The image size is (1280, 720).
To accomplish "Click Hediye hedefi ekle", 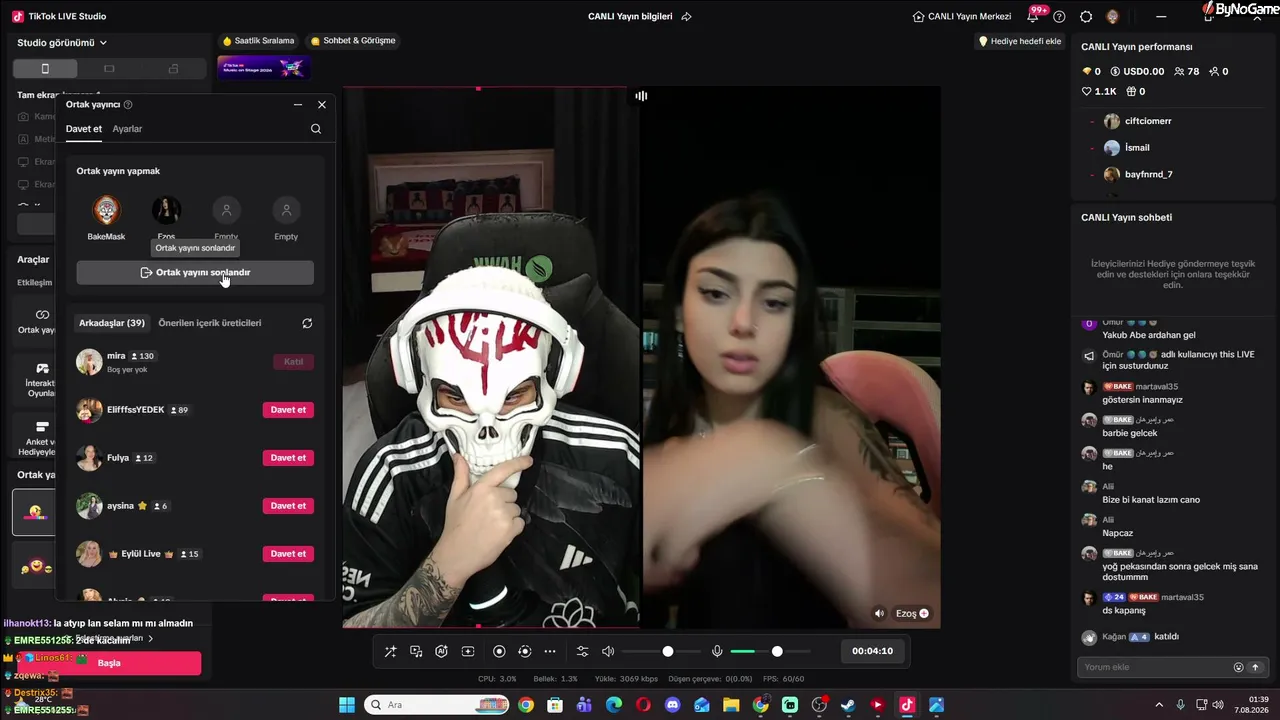I will point(1019,41).
